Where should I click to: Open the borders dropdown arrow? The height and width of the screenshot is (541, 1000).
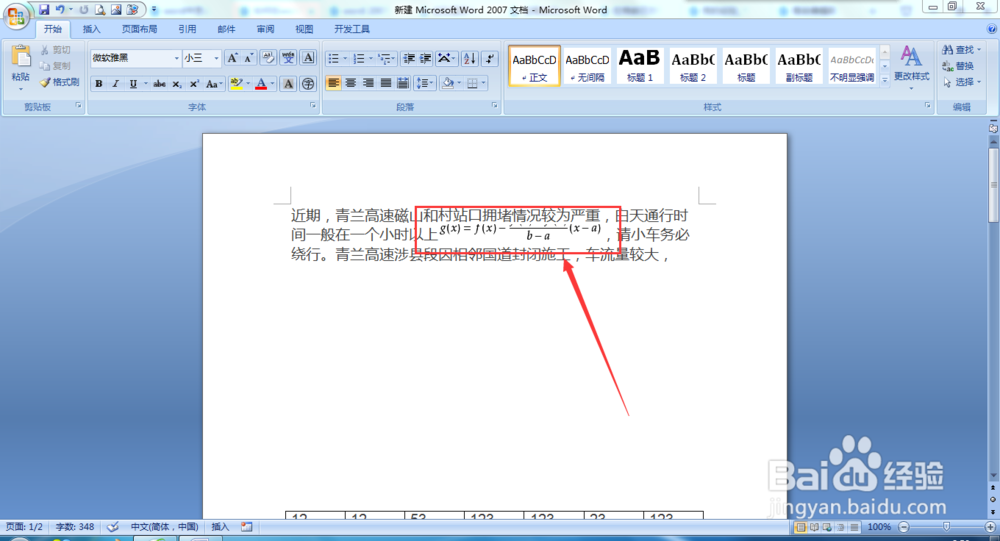pyautogui.click(x=483, y=83)
